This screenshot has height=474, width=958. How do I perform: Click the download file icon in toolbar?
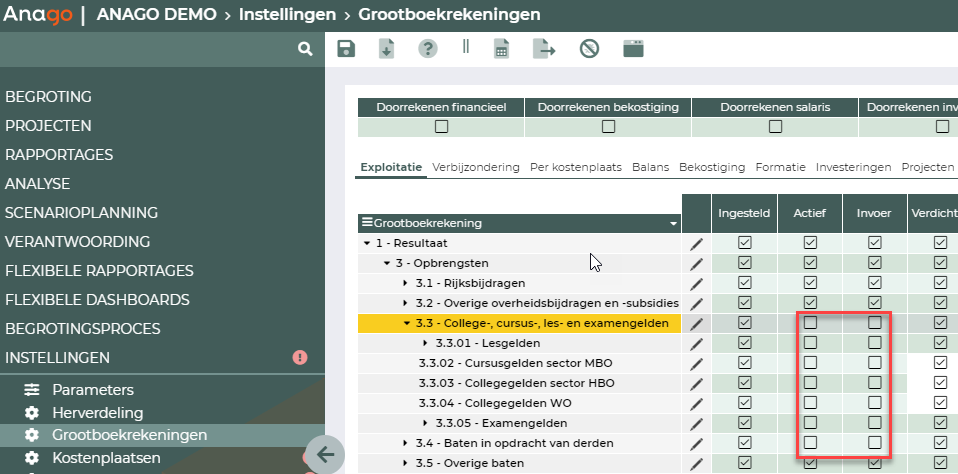pos(387,49)
